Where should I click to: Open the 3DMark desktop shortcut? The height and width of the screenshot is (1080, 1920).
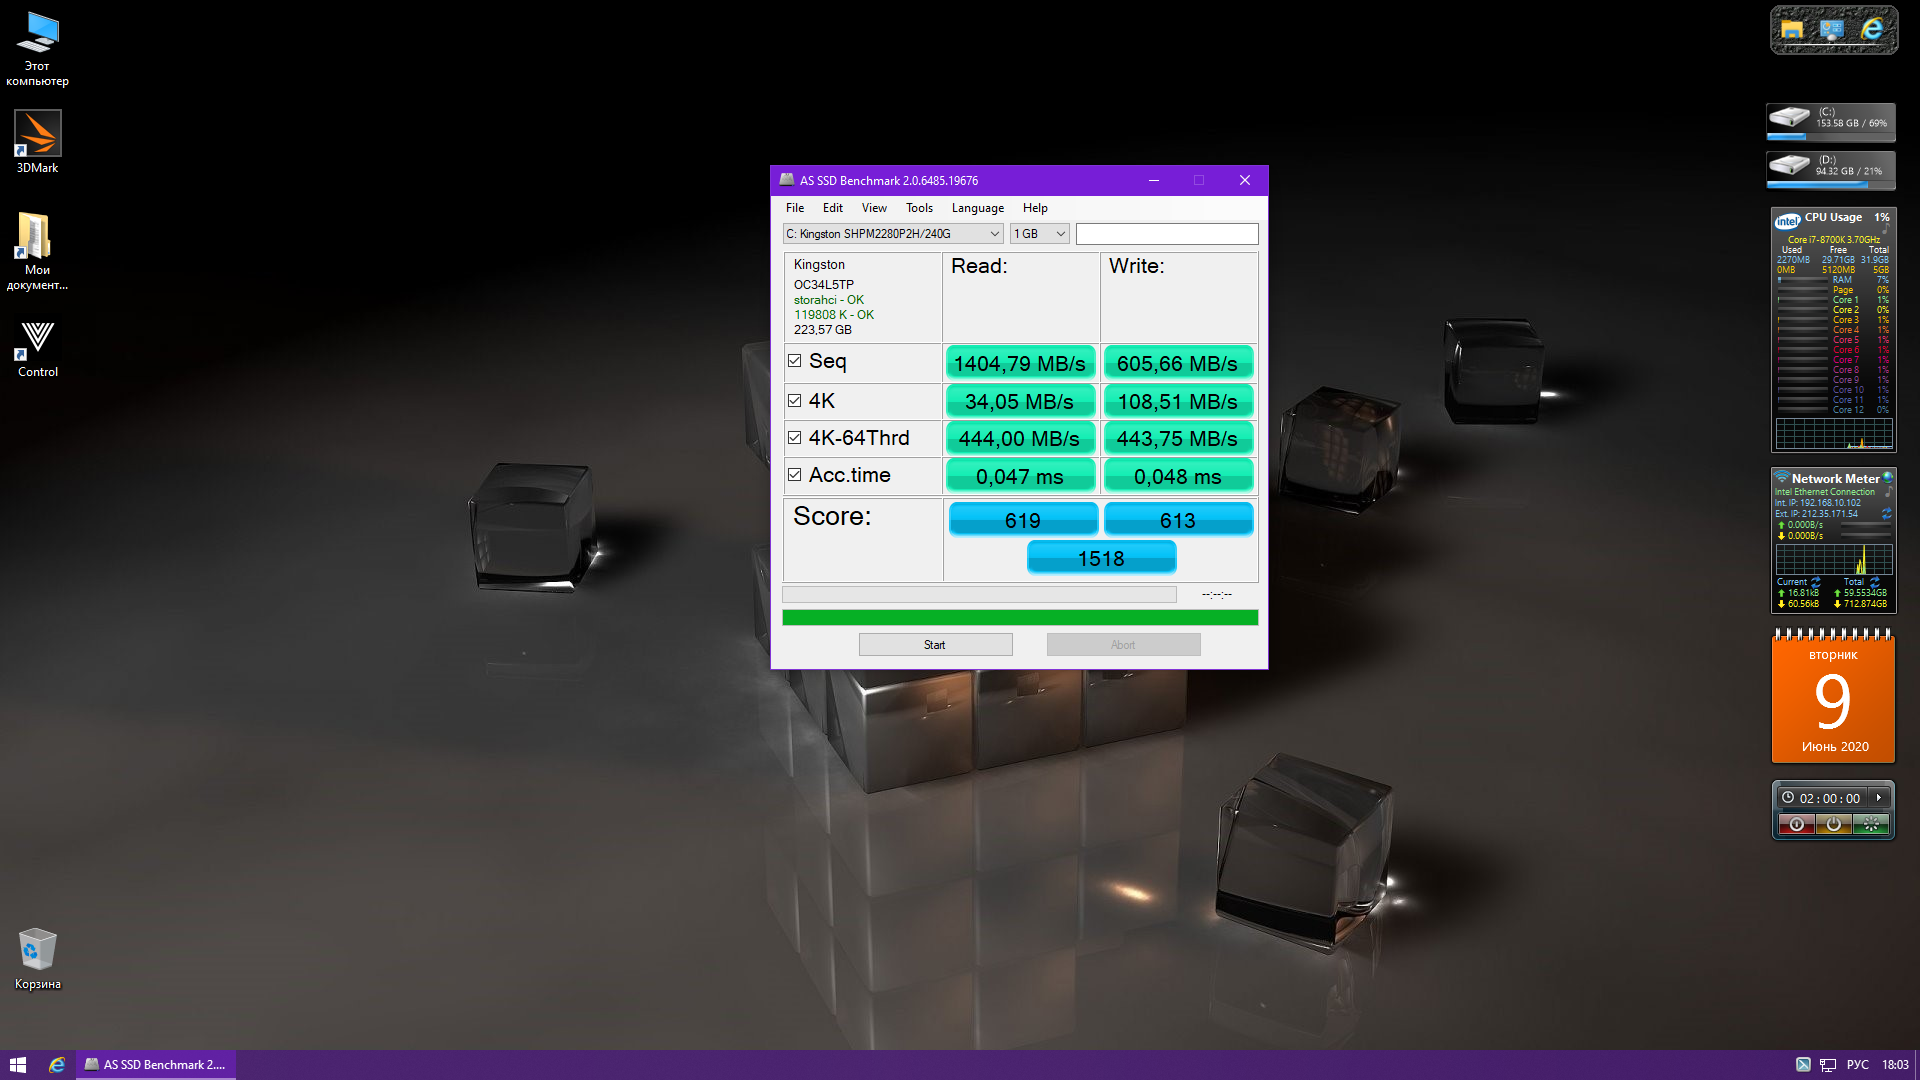click(37, 135)
